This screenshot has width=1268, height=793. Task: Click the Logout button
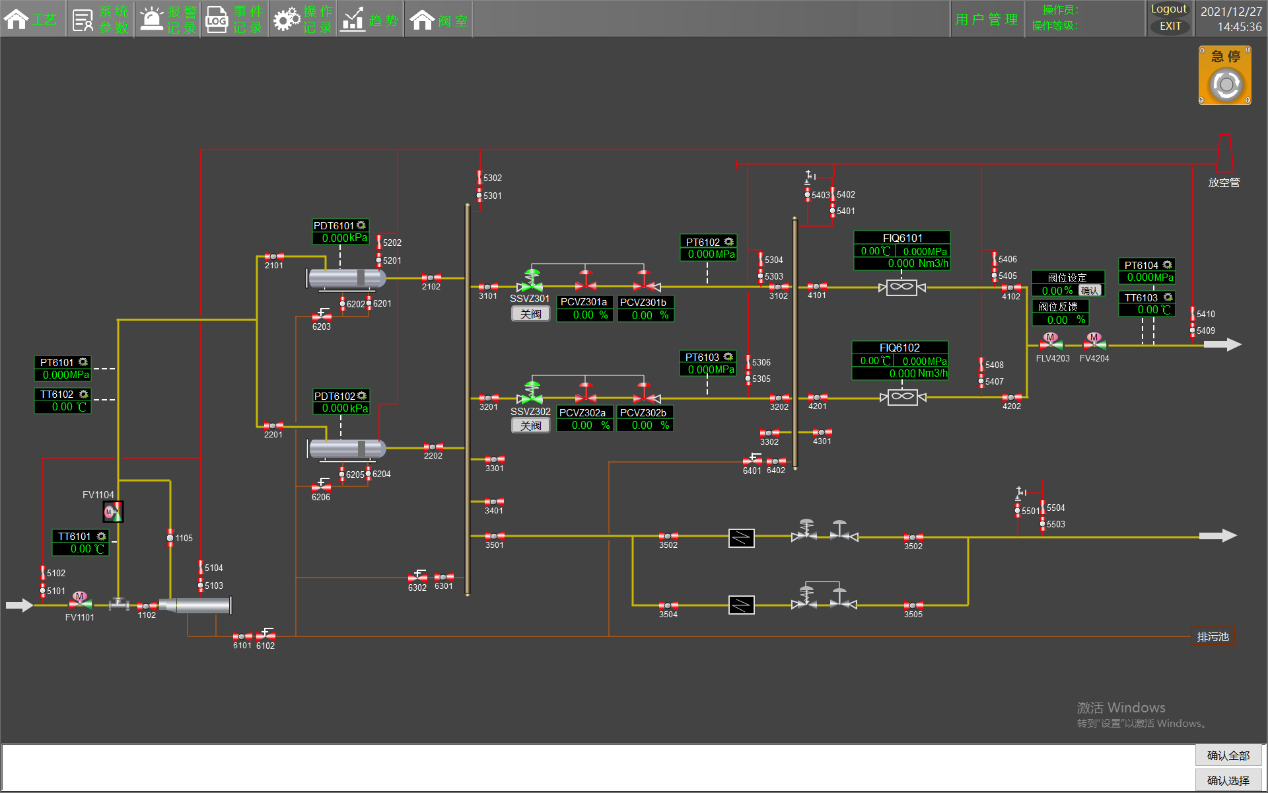1169,9
